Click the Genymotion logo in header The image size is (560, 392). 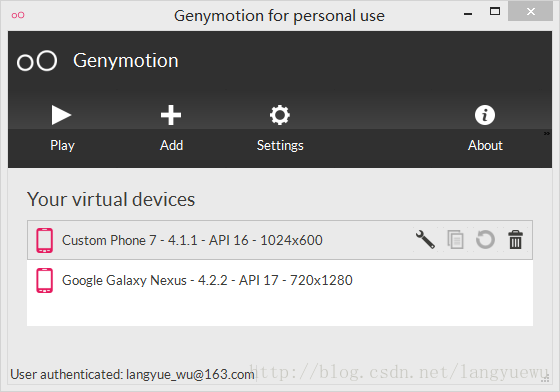click(x=37, y=61)
